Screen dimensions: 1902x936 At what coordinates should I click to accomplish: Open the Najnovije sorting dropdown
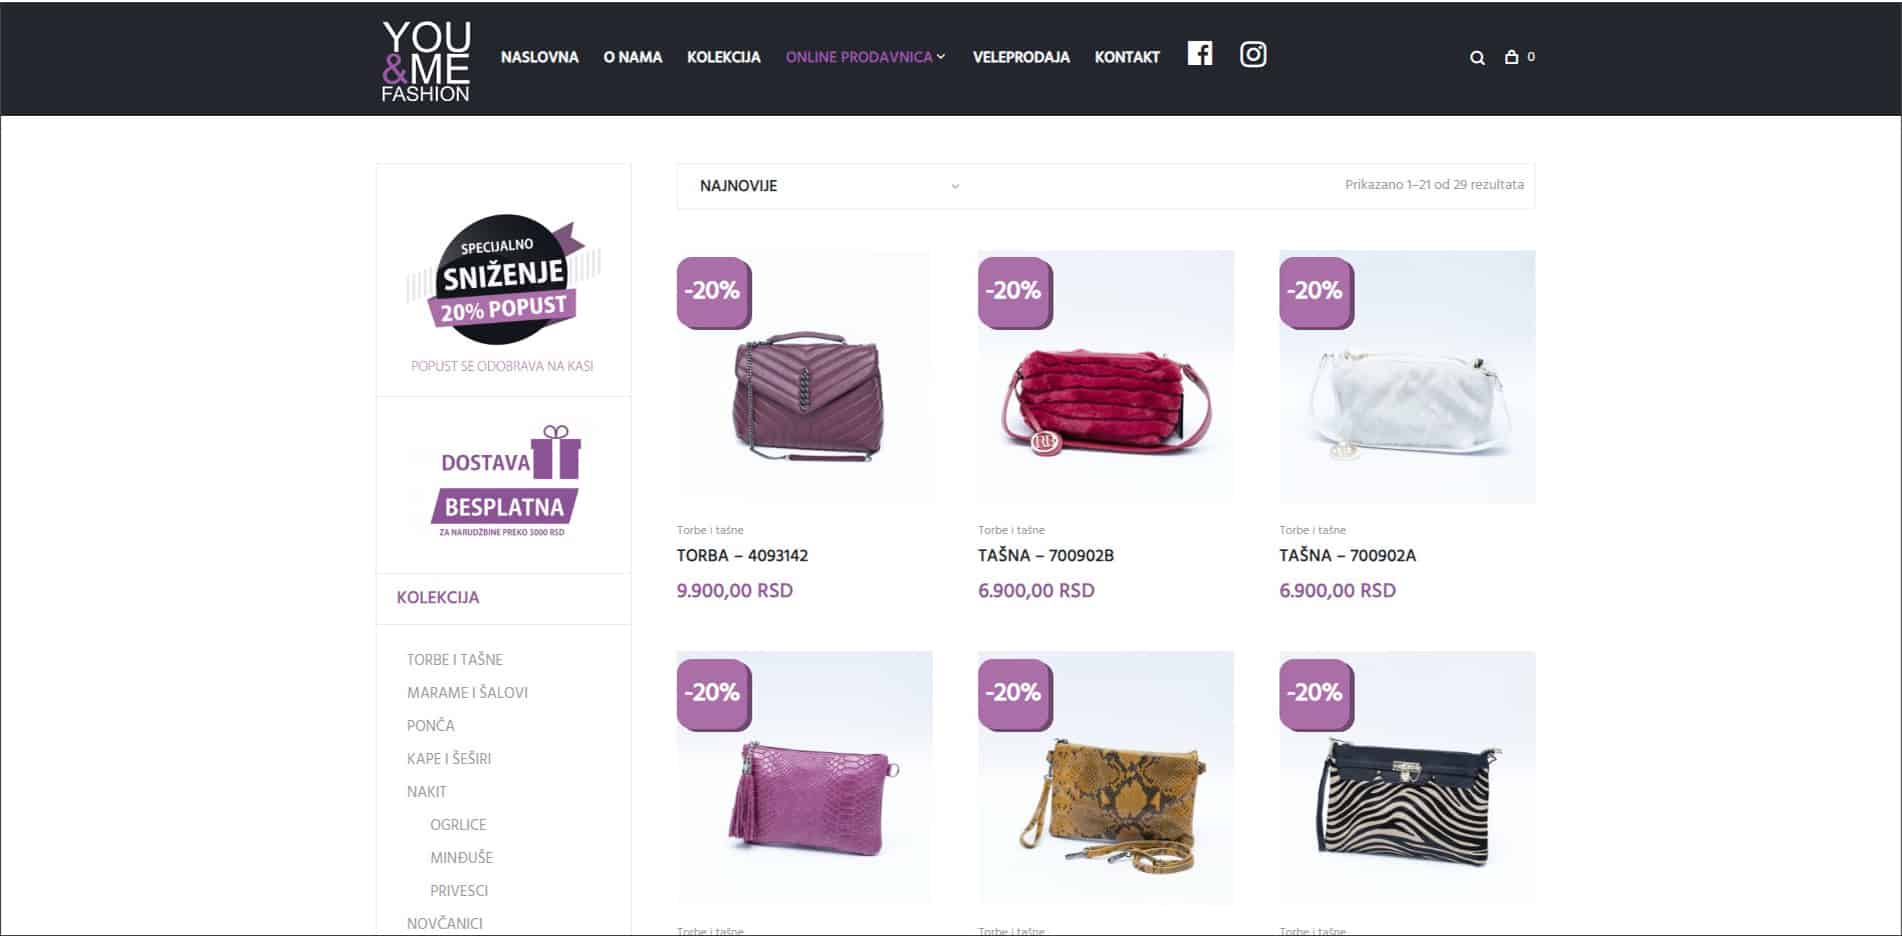[830, 186]
